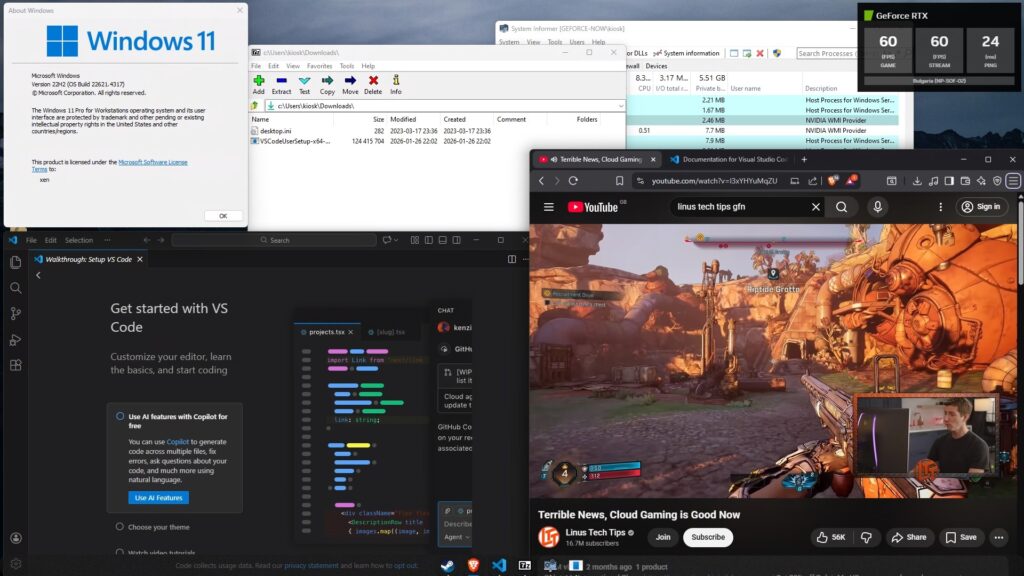The height and width of the screenshot is (576, 1024).
Task: Open Microsoft Software License Terms link
Action: pyautogui.click(x=153, y=162)
